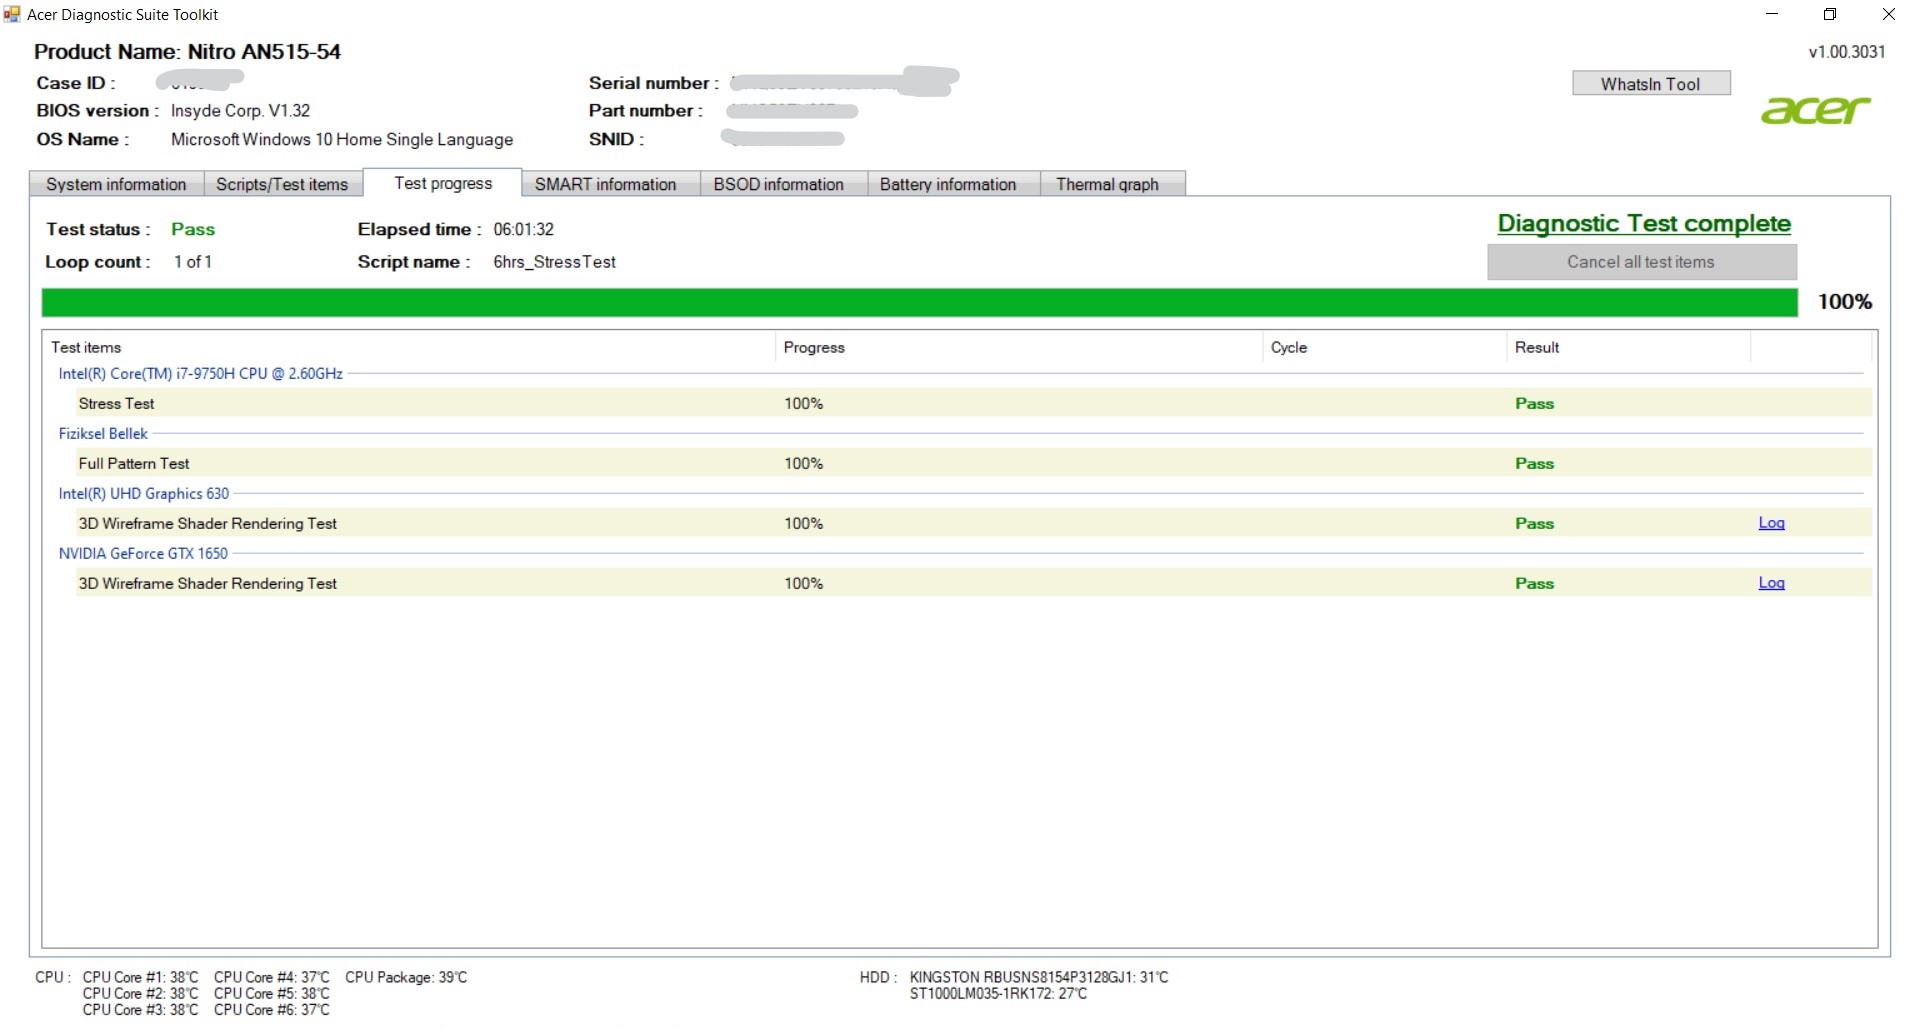
Task: Click the Acer logo
Action: tap(1815, 109)
